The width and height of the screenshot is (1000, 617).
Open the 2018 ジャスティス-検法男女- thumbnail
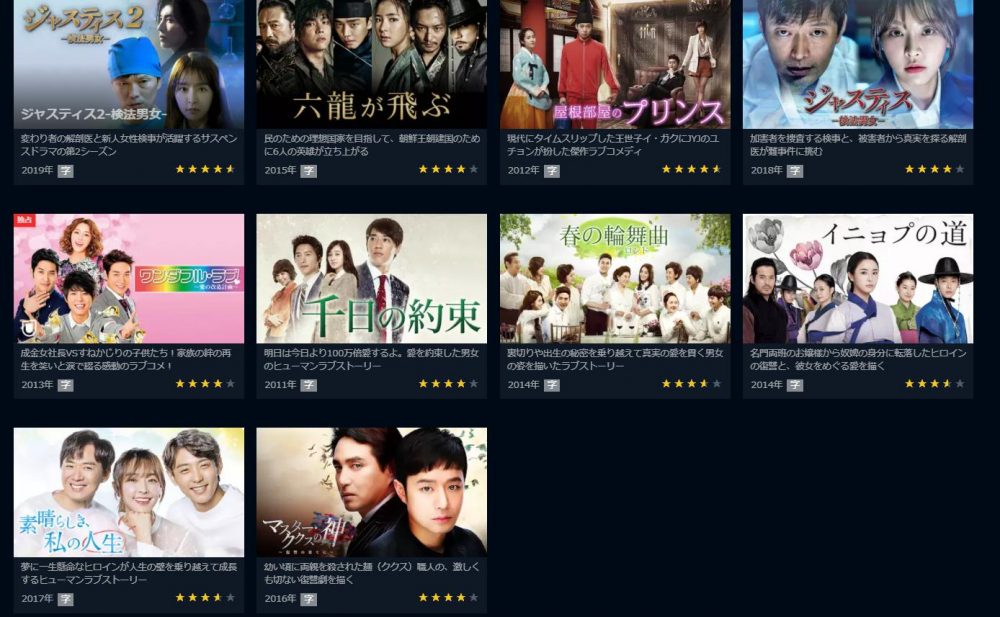click(858, 64)
